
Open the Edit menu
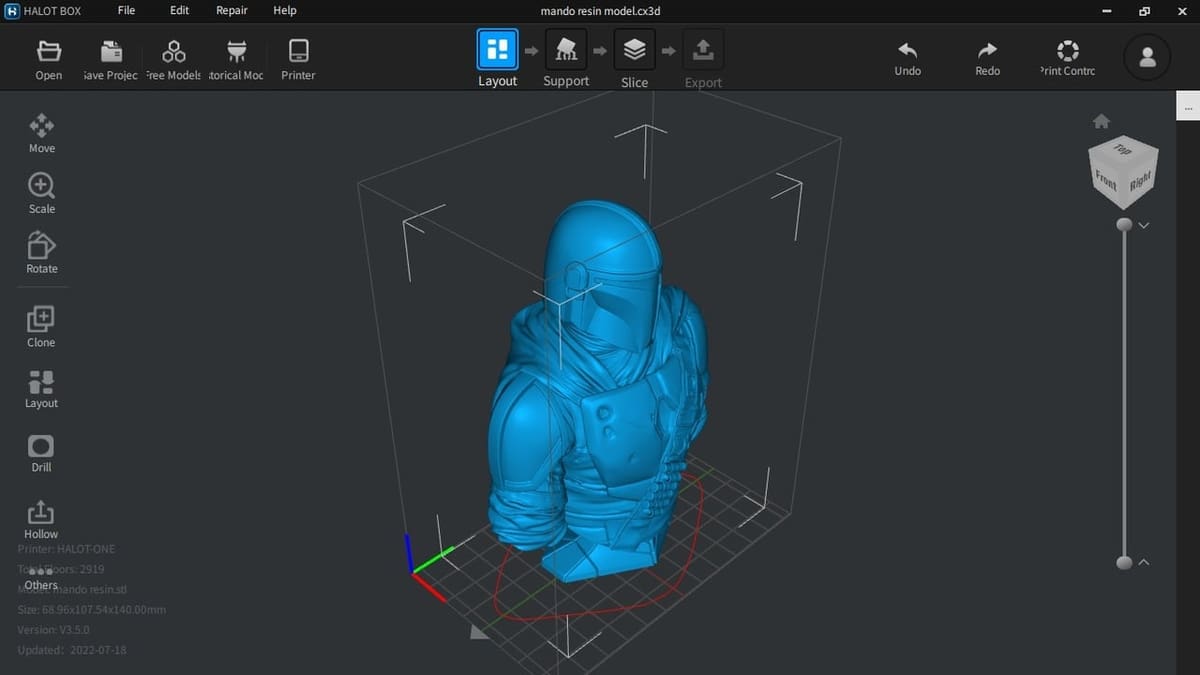coord(179,10)
